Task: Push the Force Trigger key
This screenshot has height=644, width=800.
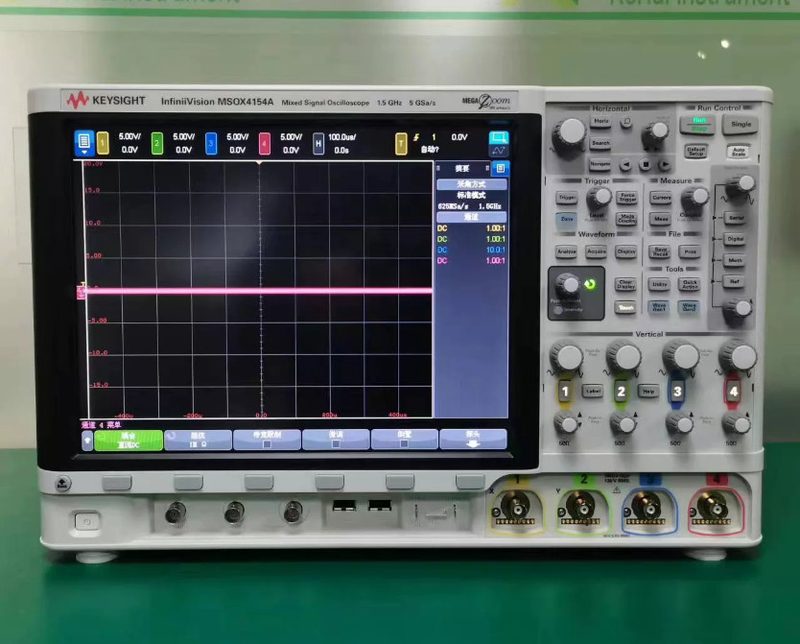Action: pyautogui.click(x=627, y=197)
